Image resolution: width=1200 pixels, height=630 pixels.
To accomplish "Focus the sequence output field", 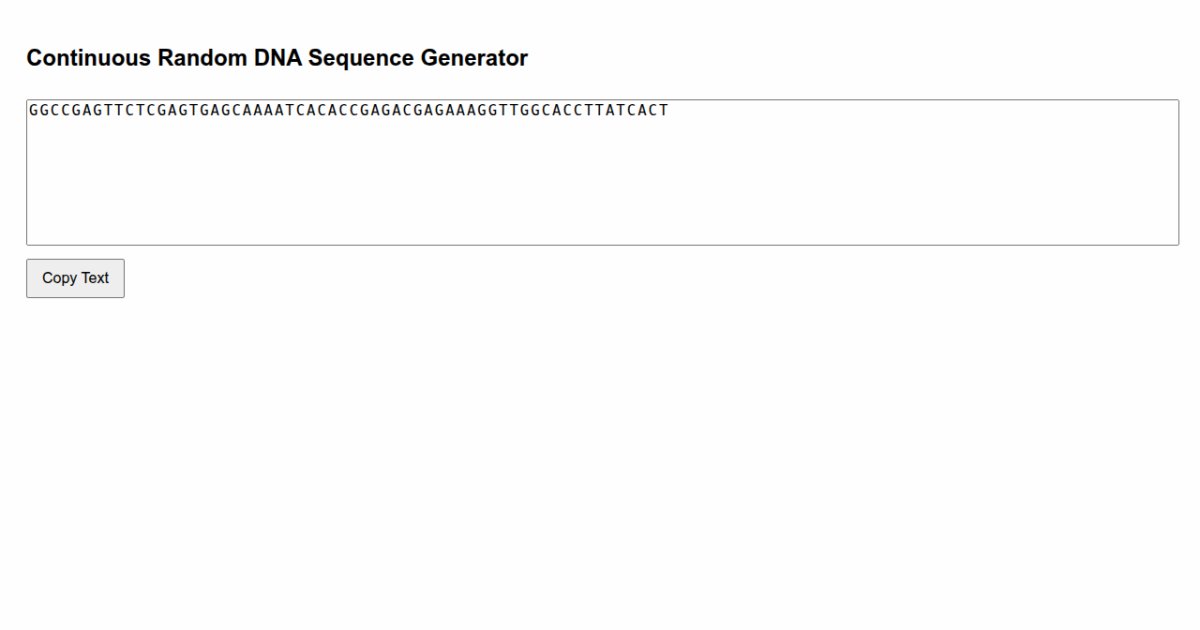I will coord(600,170).
